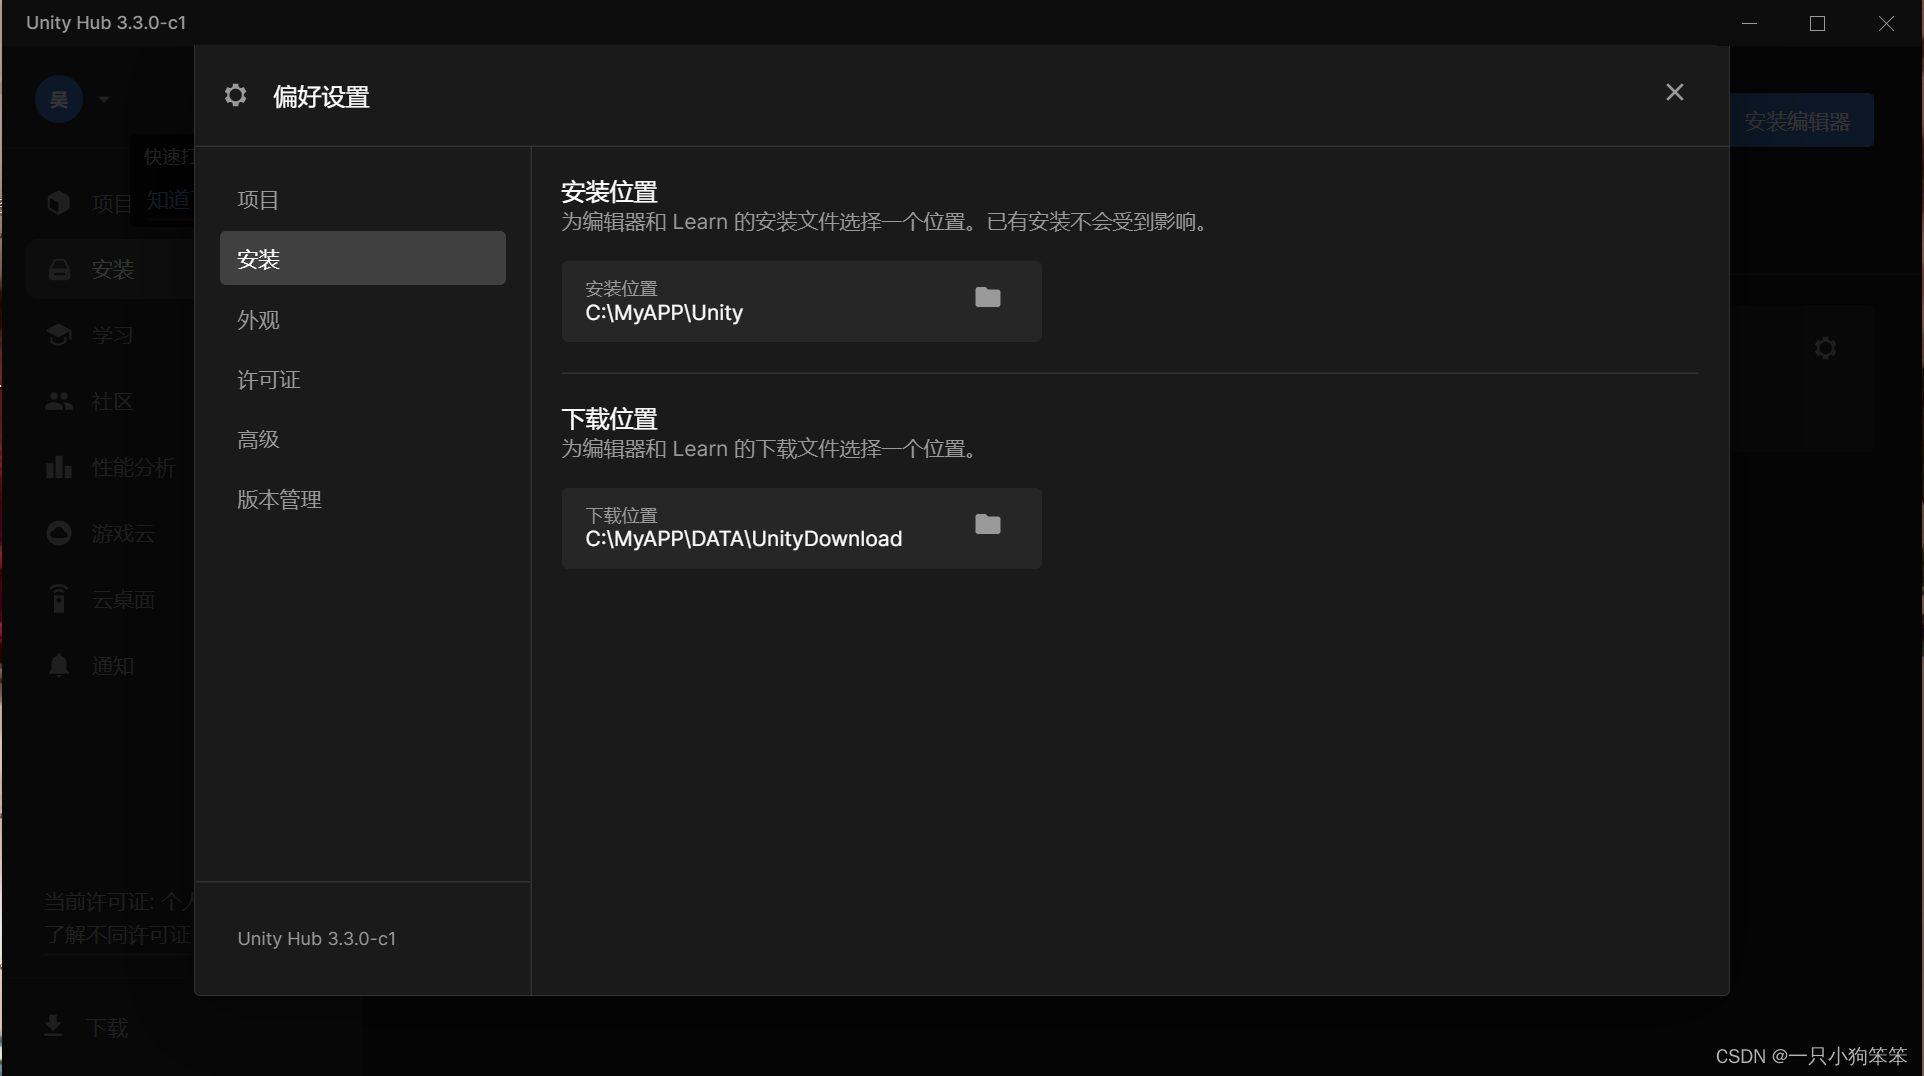1924x1076 pixels.
Task: Minimize the Unity Hub window
Action: coord(1749,23)
